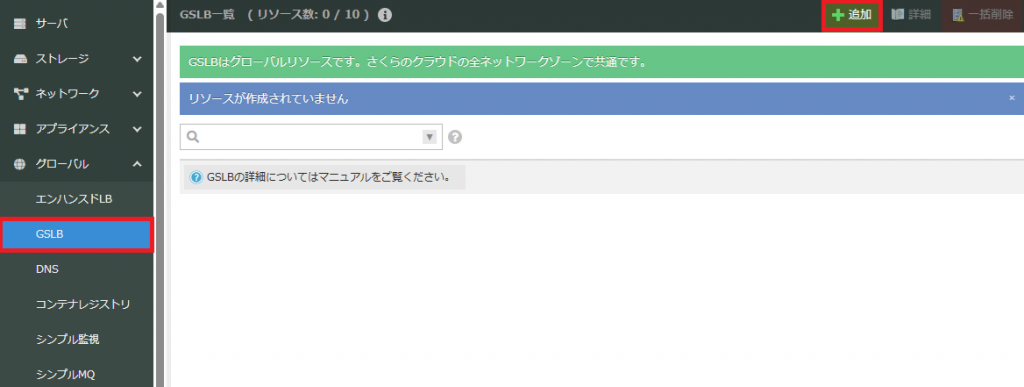Open the search filter dropdown arrow

coord(429,137)
